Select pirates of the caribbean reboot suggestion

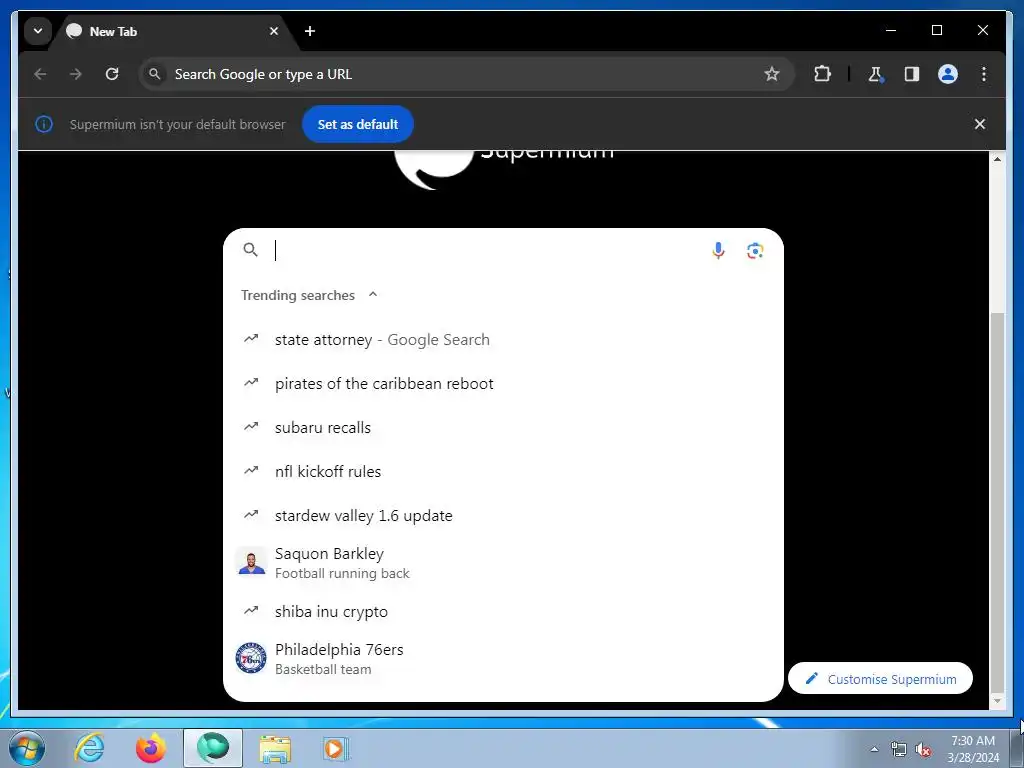tap(503, 383)
